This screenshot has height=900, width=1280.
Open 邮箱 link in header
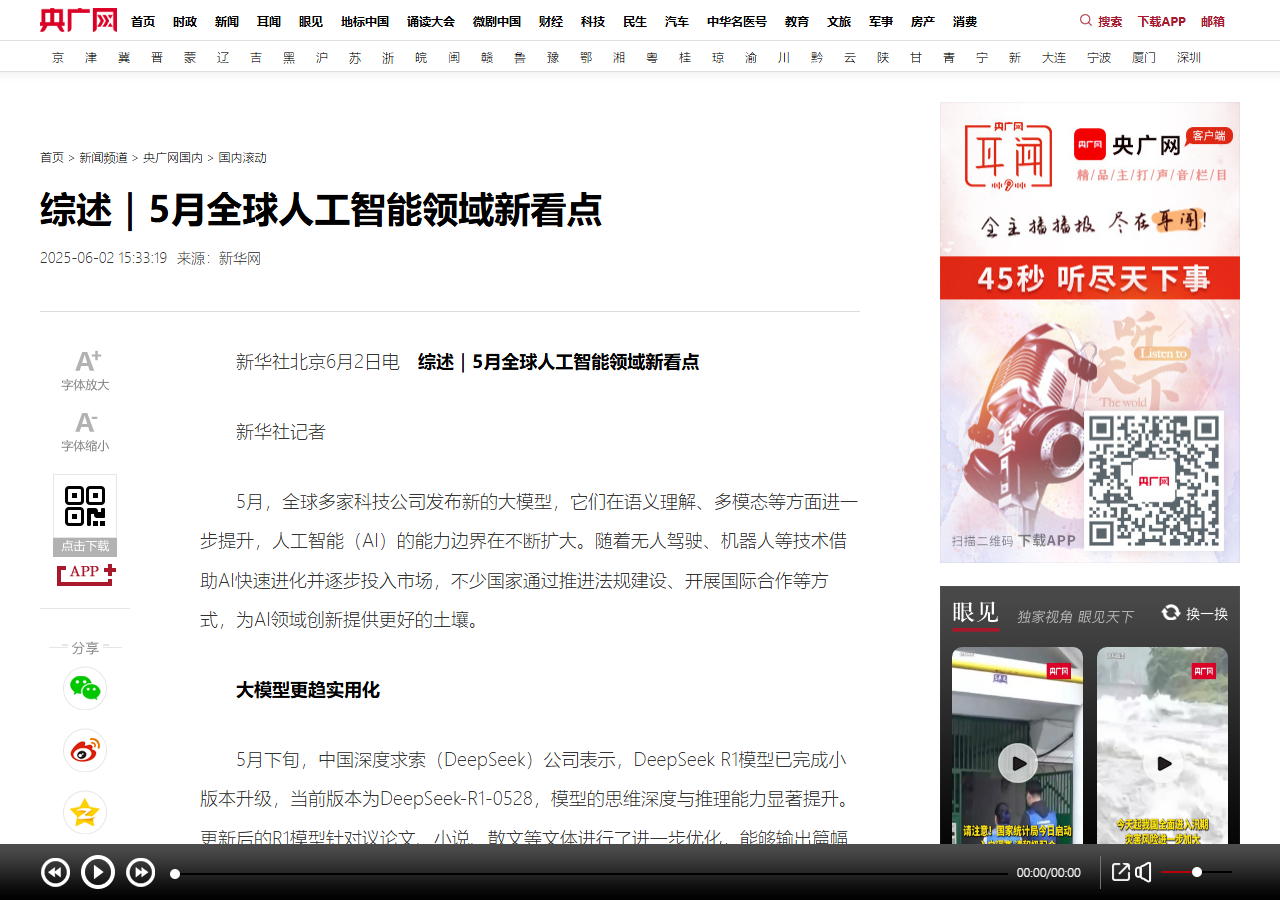pyautogui.click(x=1213, y=21)
